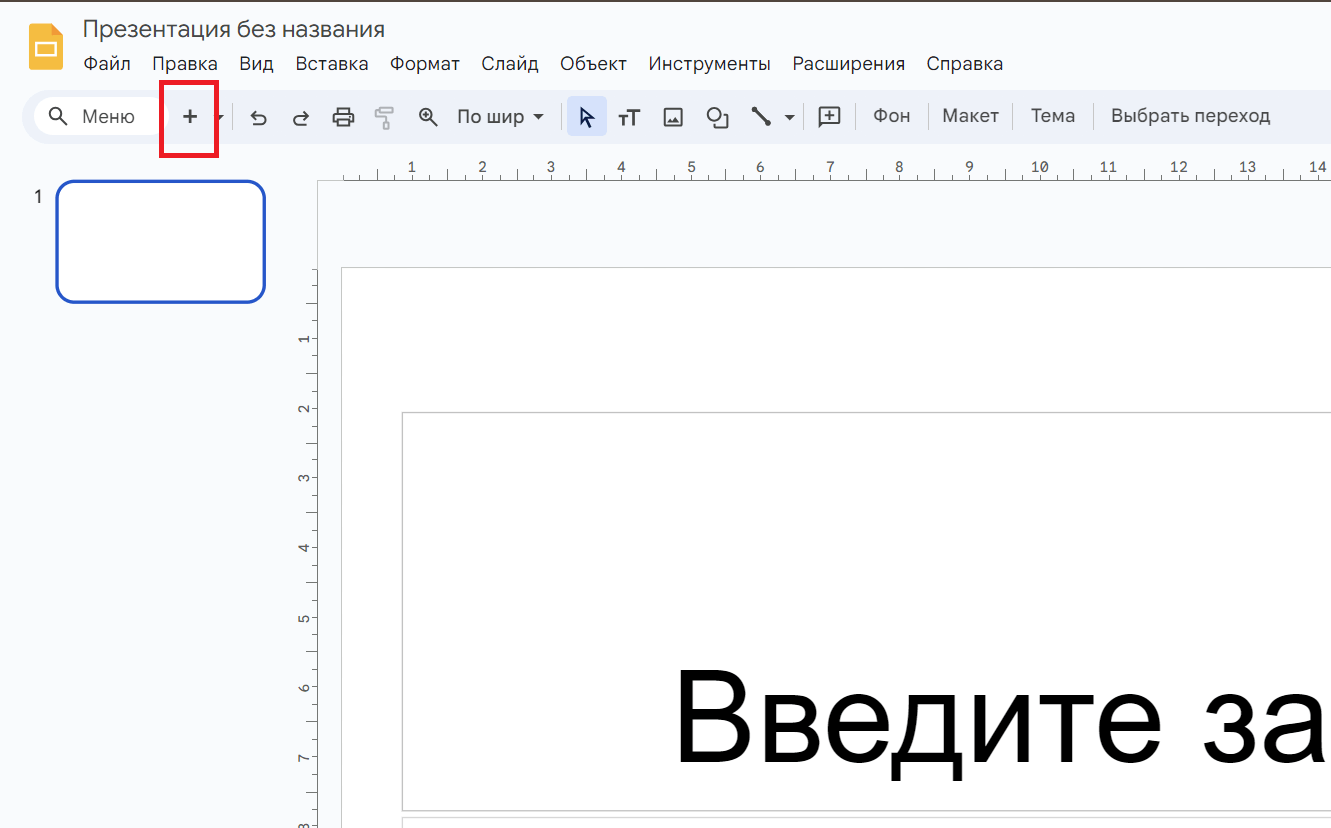Open the zoom tool icon
The height and width of the screenshot is (828, 1331).
click(x=428, y=116)
